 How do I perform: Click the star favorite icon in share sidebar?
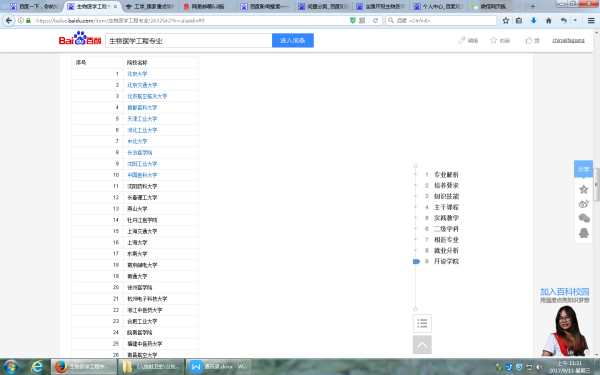click(x=584, y=189)
